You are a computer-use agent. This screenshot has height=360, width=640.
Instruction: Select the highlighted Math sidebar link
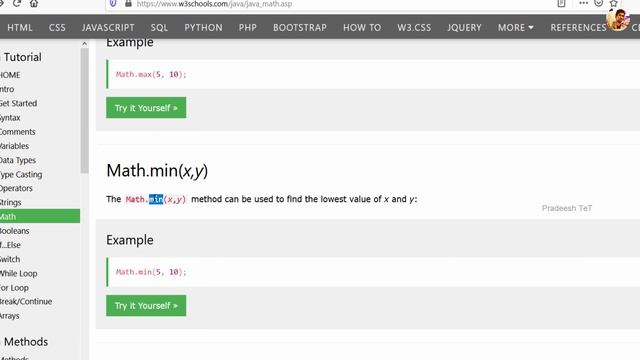[x=40, y=216]
